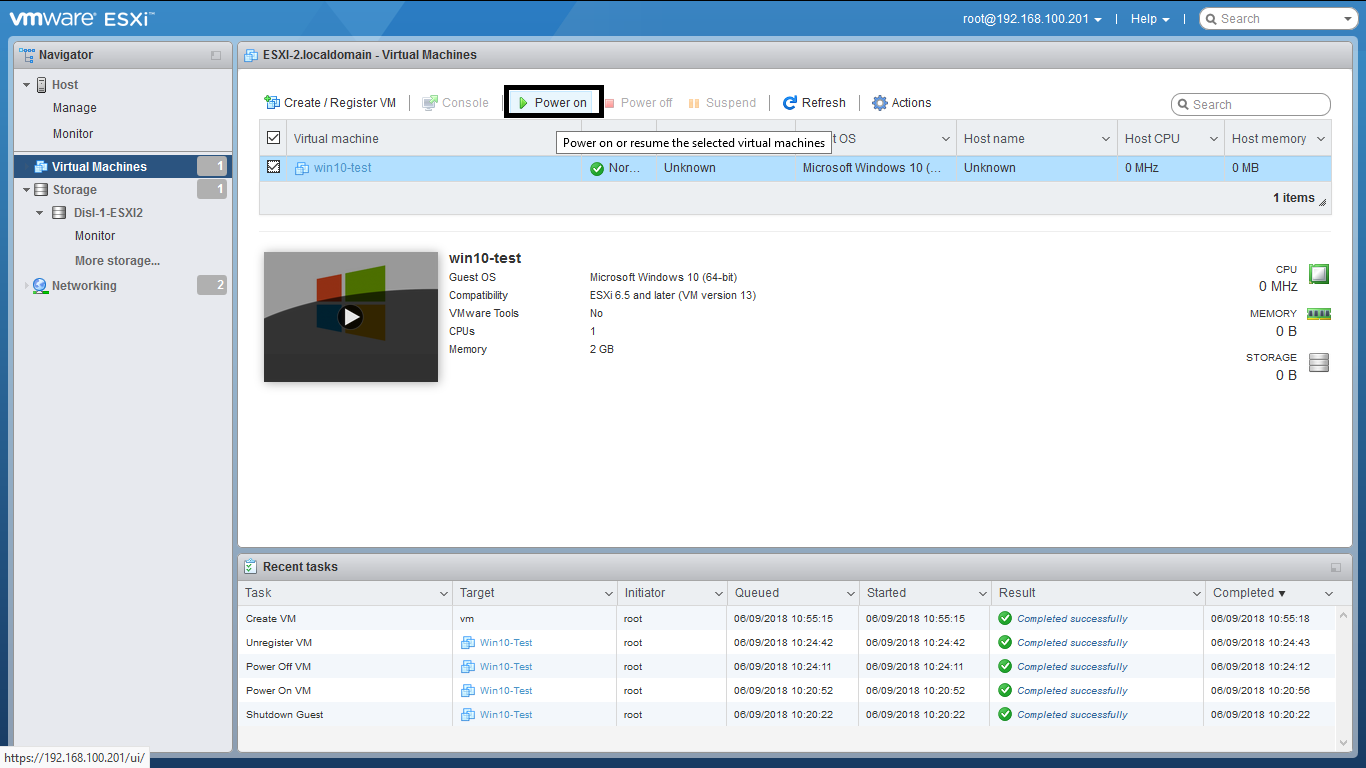This screenshot has height=768, width=1366.
Task: Open the Actions gear icon
Action: click(x=880, y=103)
